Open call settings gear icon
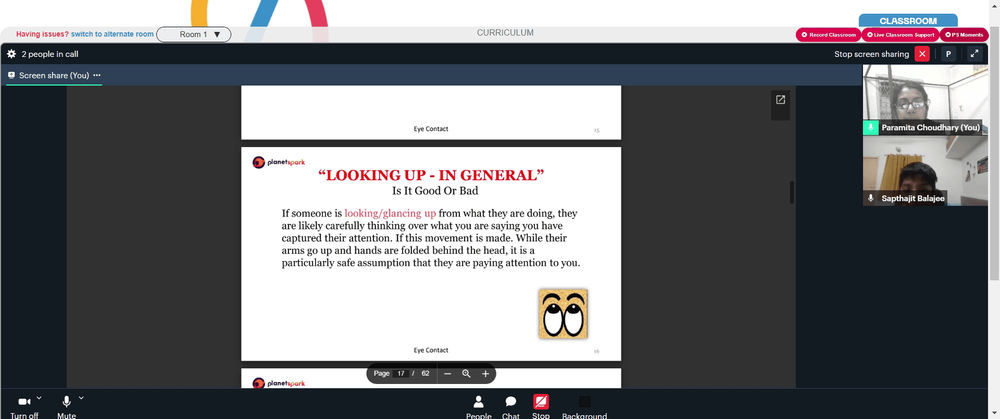 (x=11, y=54)
